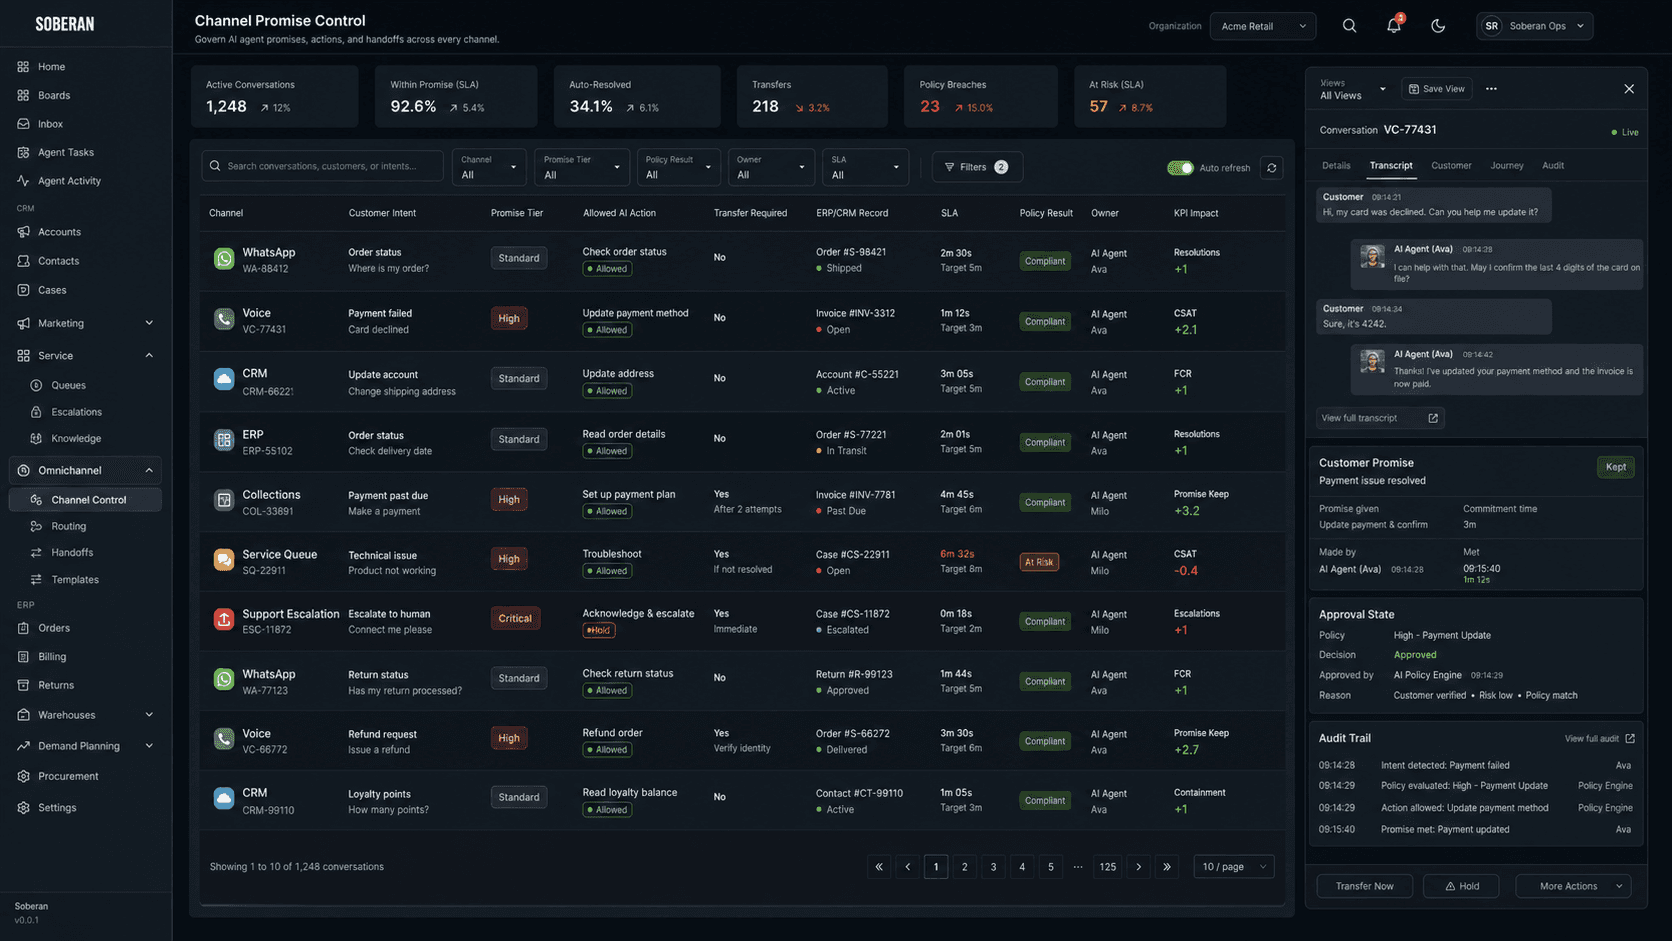1672x941 pixels.
Task: Click the Voice phone icon for VC-77431
Action: click(x=224, y=319)
